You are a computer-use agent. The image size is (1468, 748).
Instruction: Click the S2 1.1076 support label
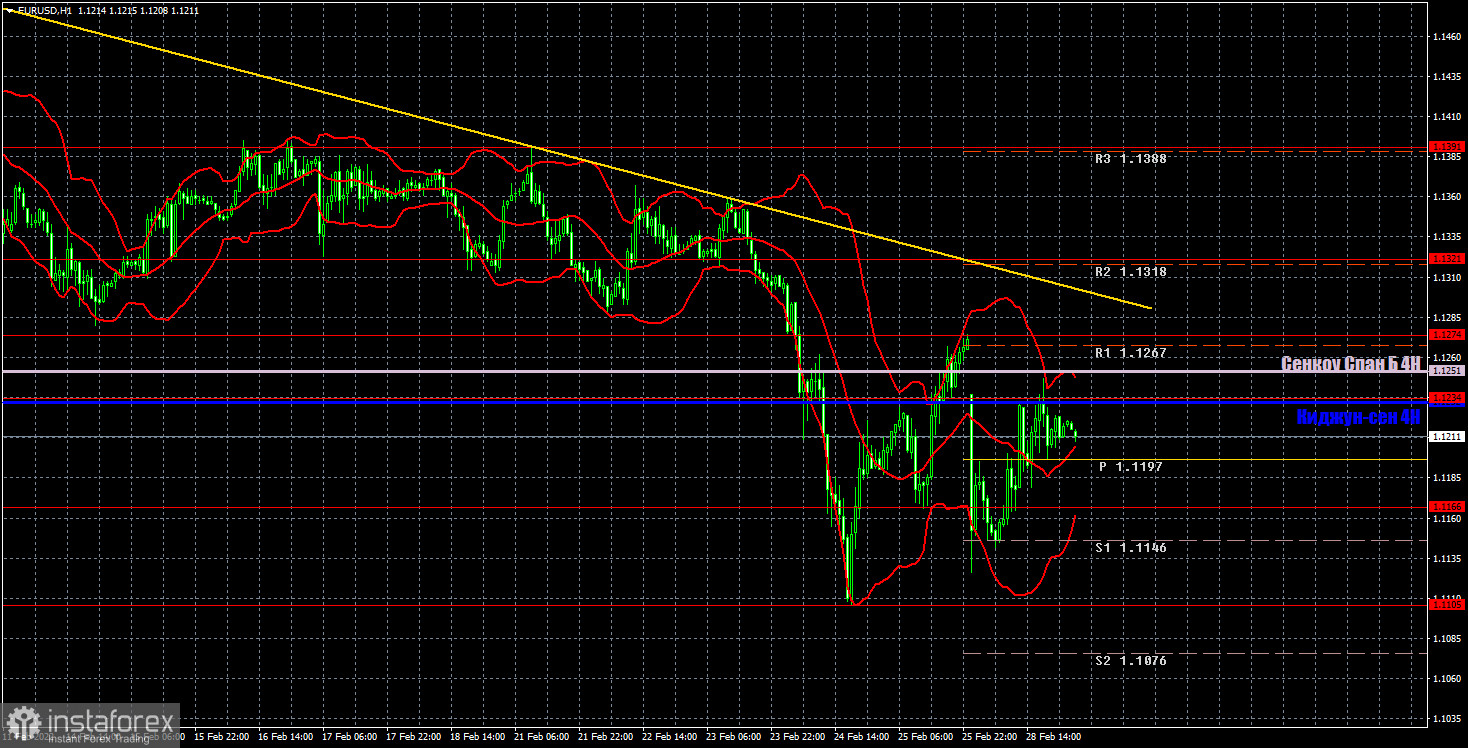(x=1131, y=661)
